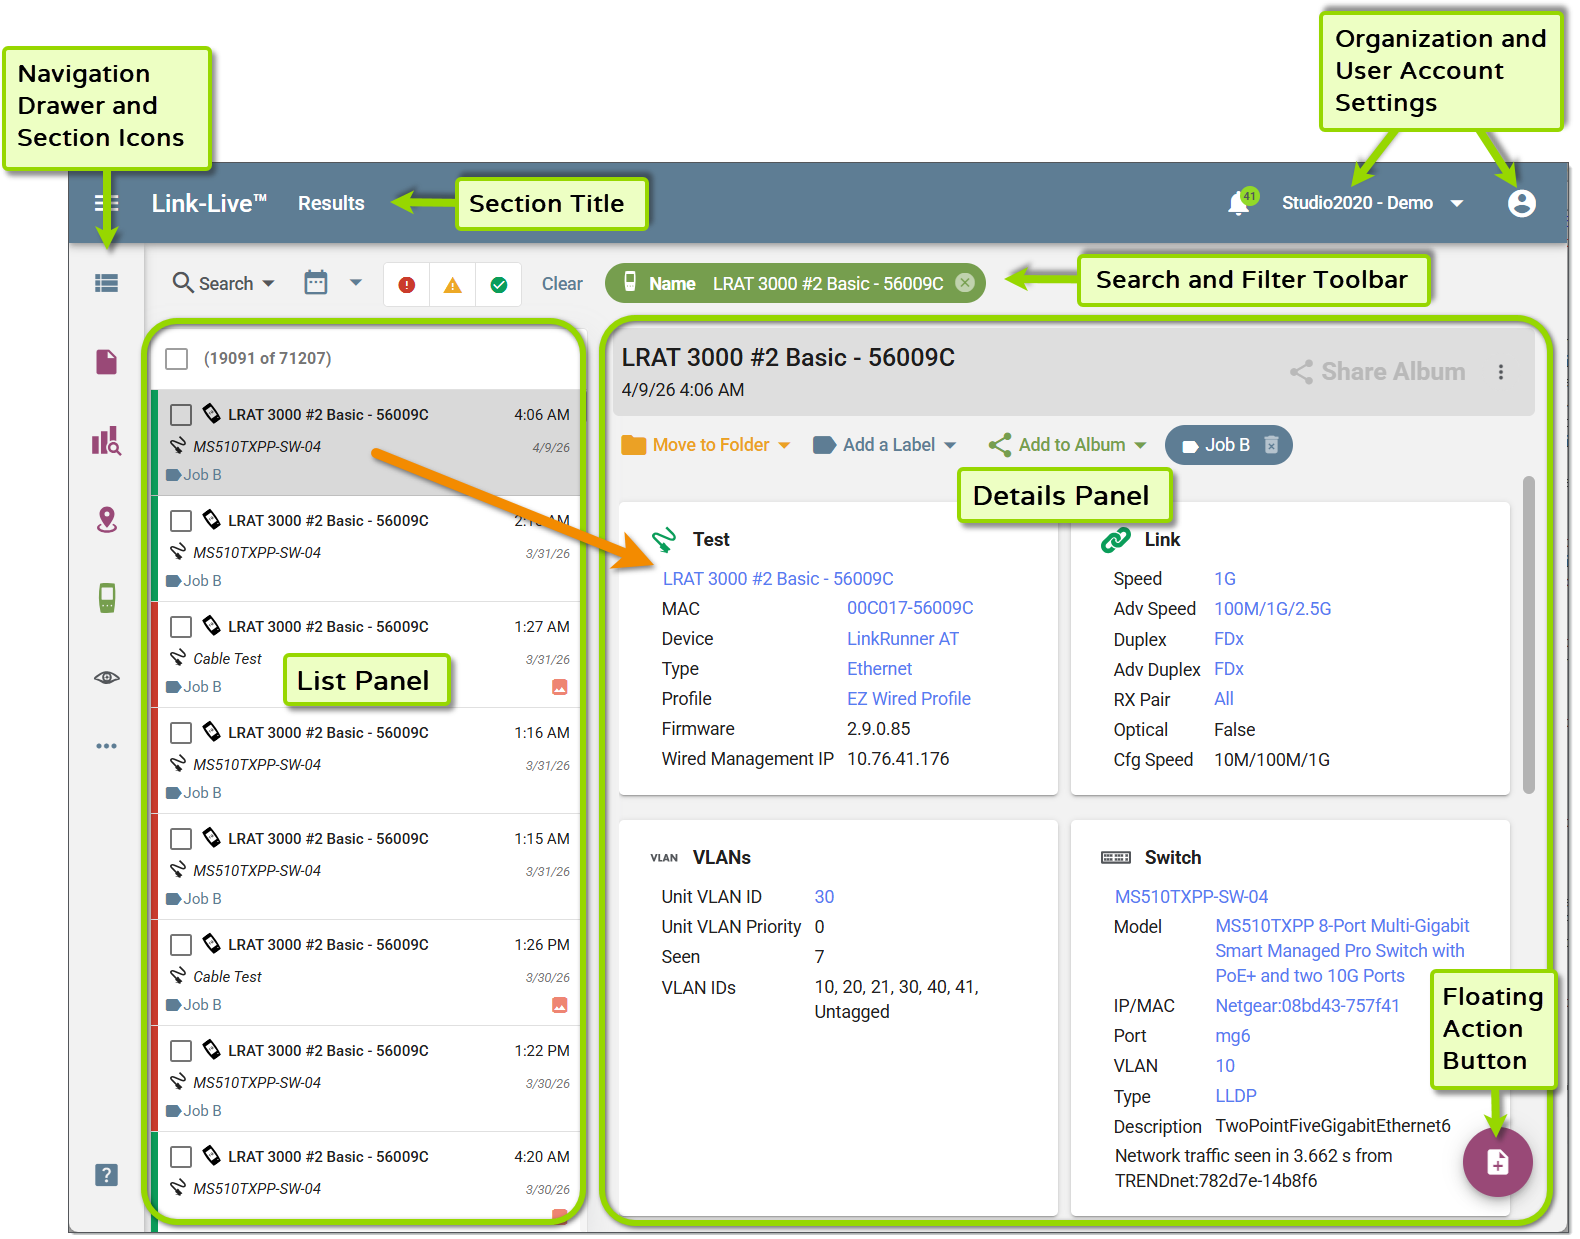The image size is (1580, 1239).
Task: Click the Results section title
Action: (x=331, y=203)
